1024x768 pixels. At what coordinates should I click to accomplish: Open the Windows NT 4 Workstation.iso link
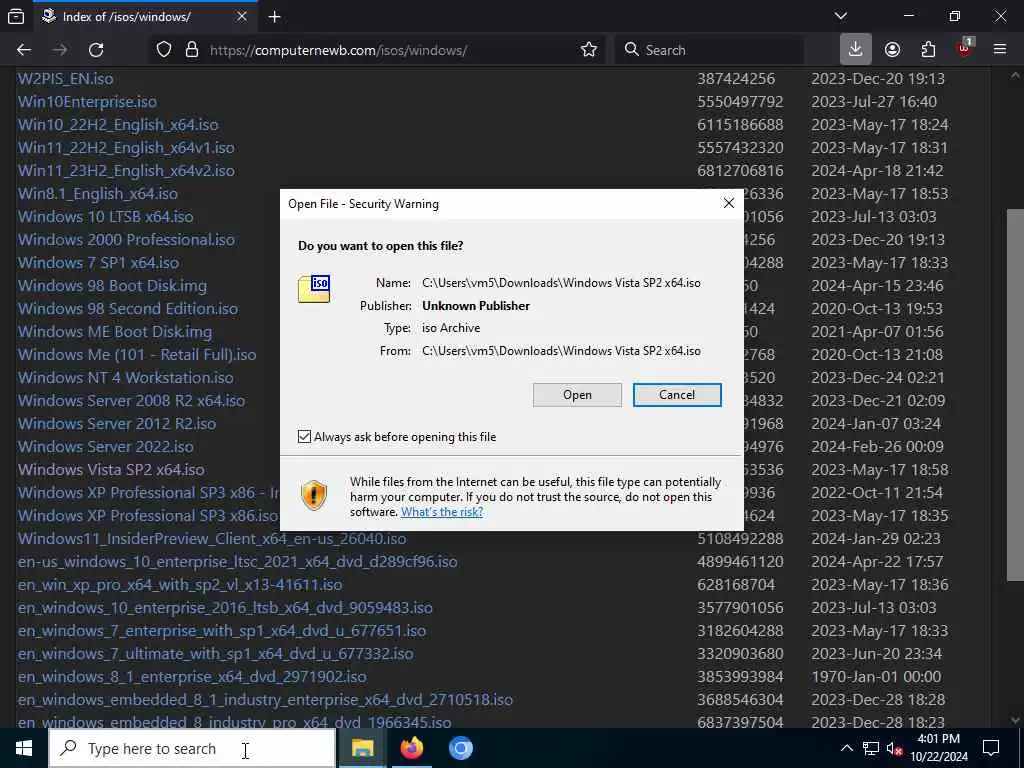pyautogui.click(x=125, y=377)
